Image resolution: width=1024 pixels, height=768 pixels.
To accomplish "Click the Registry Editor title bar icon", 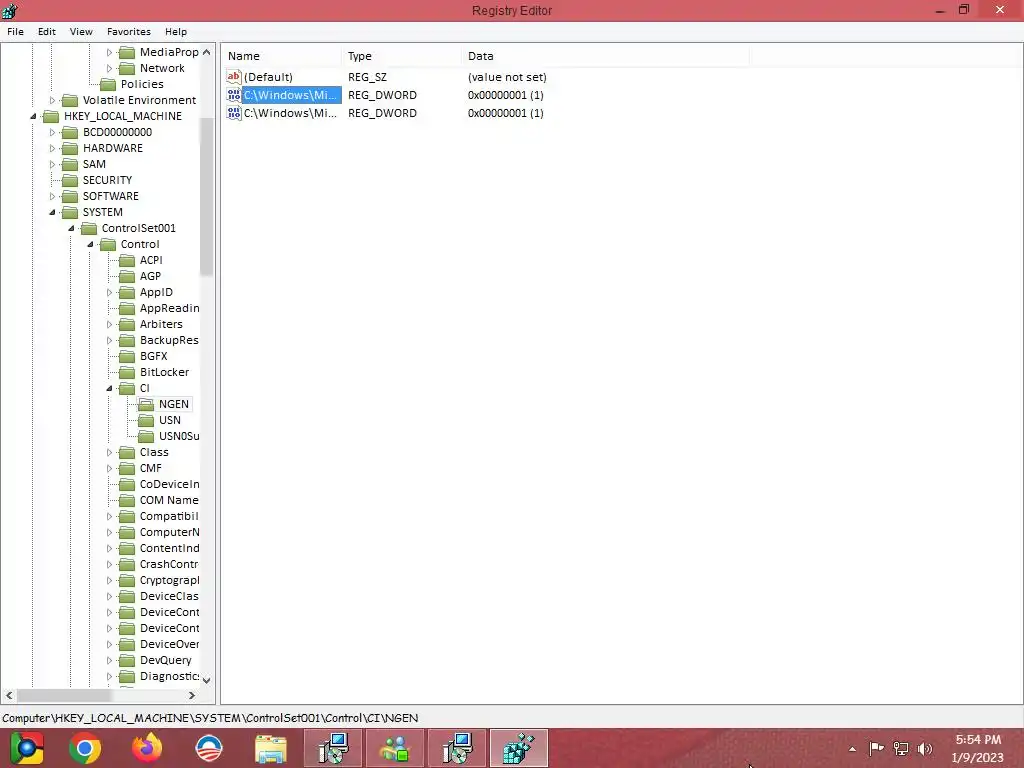I will pyautogui.click(x=10, y=10).
